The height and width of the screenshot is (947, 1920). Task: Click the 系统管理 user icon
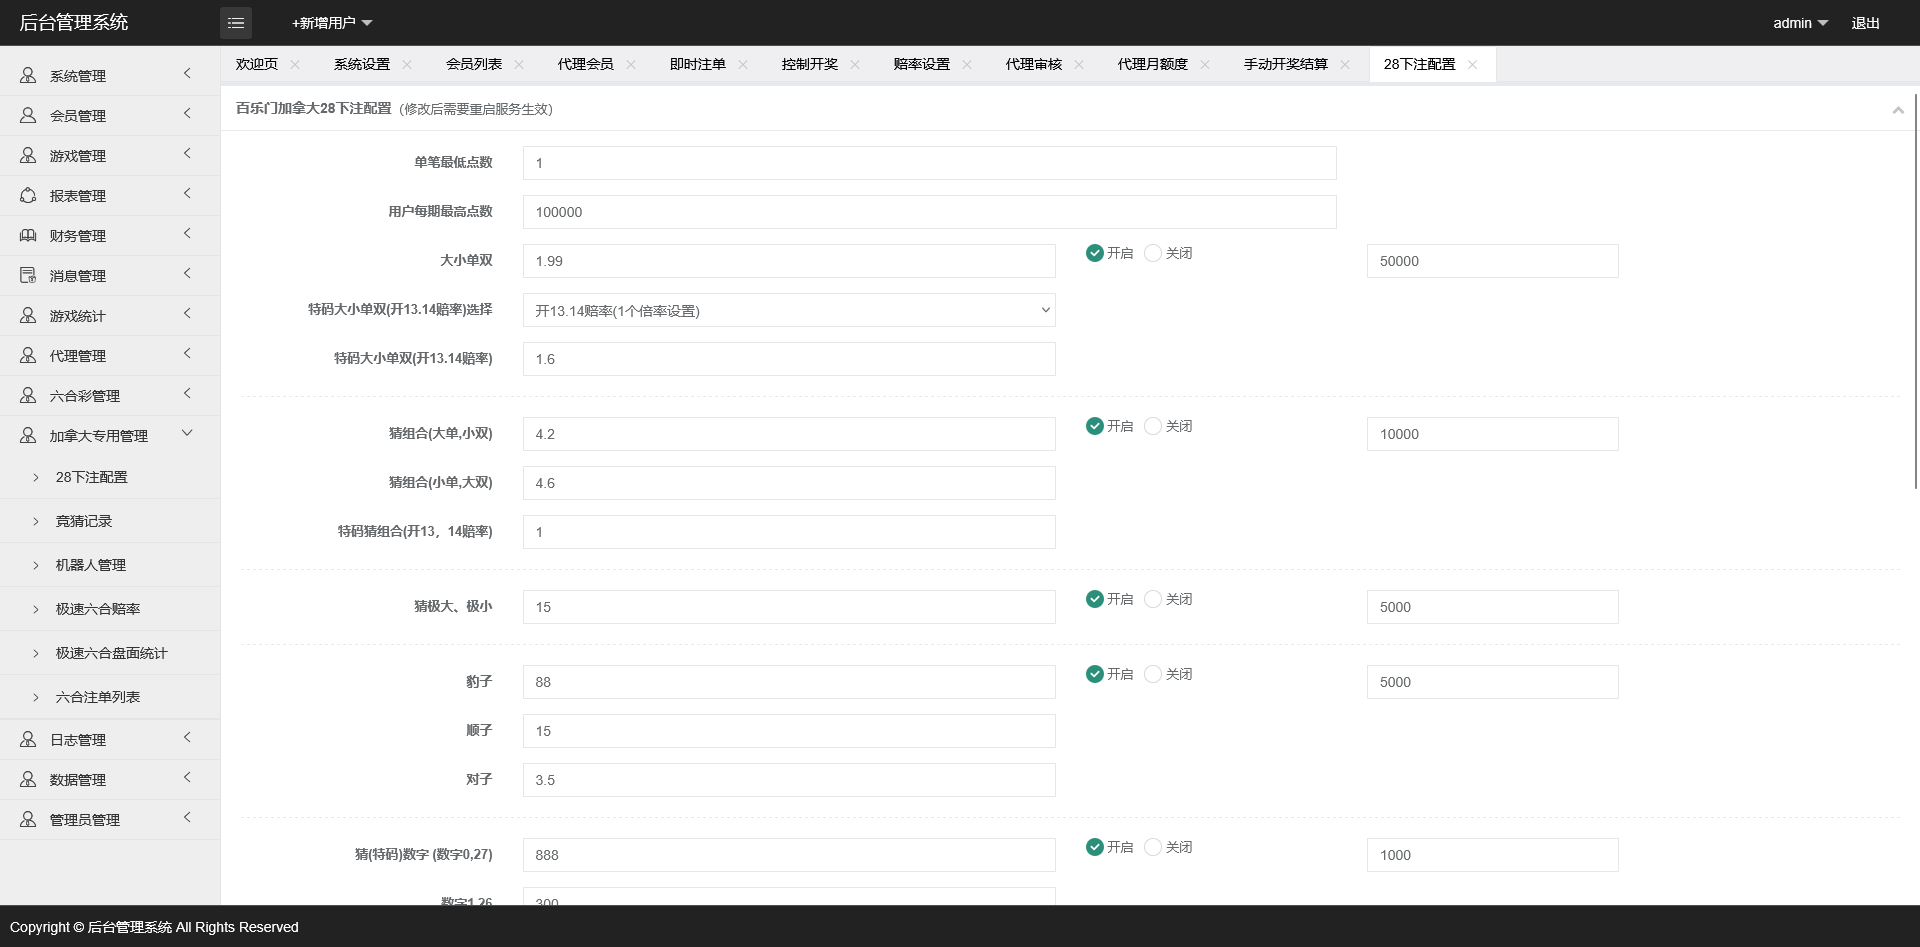point(28,76)
